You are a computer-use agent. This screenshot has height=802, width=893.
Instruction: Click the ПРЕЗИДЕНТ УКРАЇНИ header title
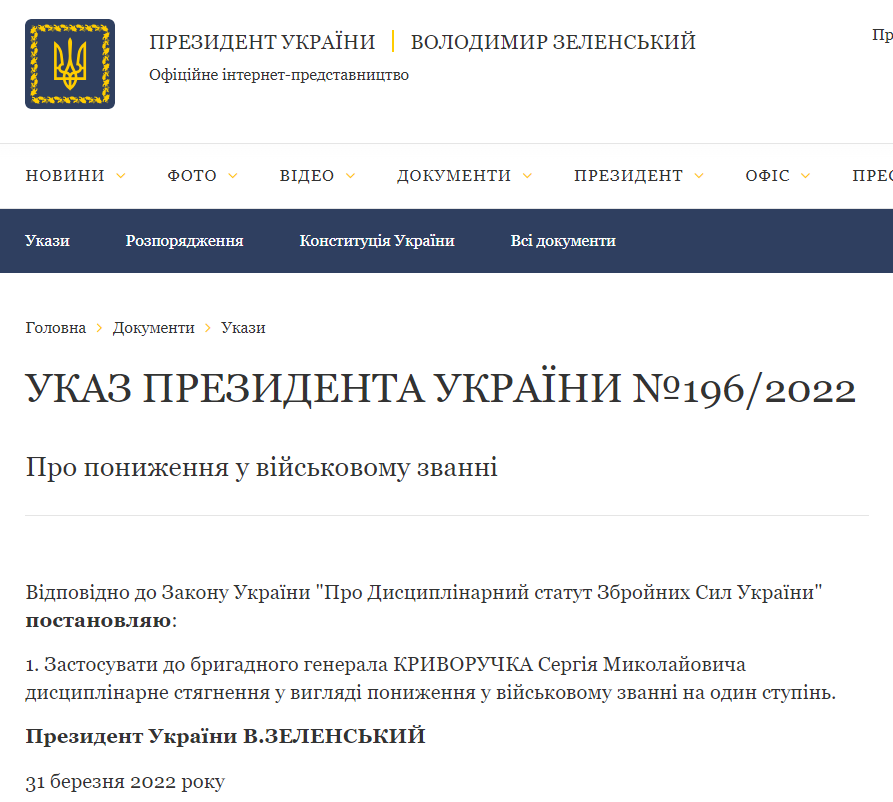coord(262,42)
